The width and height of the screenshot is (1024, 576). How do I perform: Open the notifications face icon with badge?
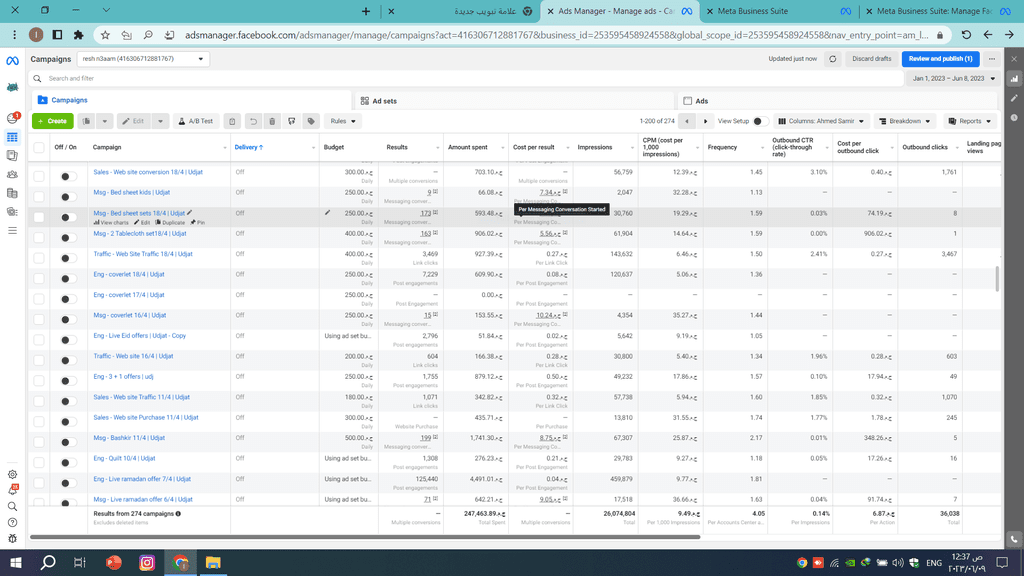point(12,118)
